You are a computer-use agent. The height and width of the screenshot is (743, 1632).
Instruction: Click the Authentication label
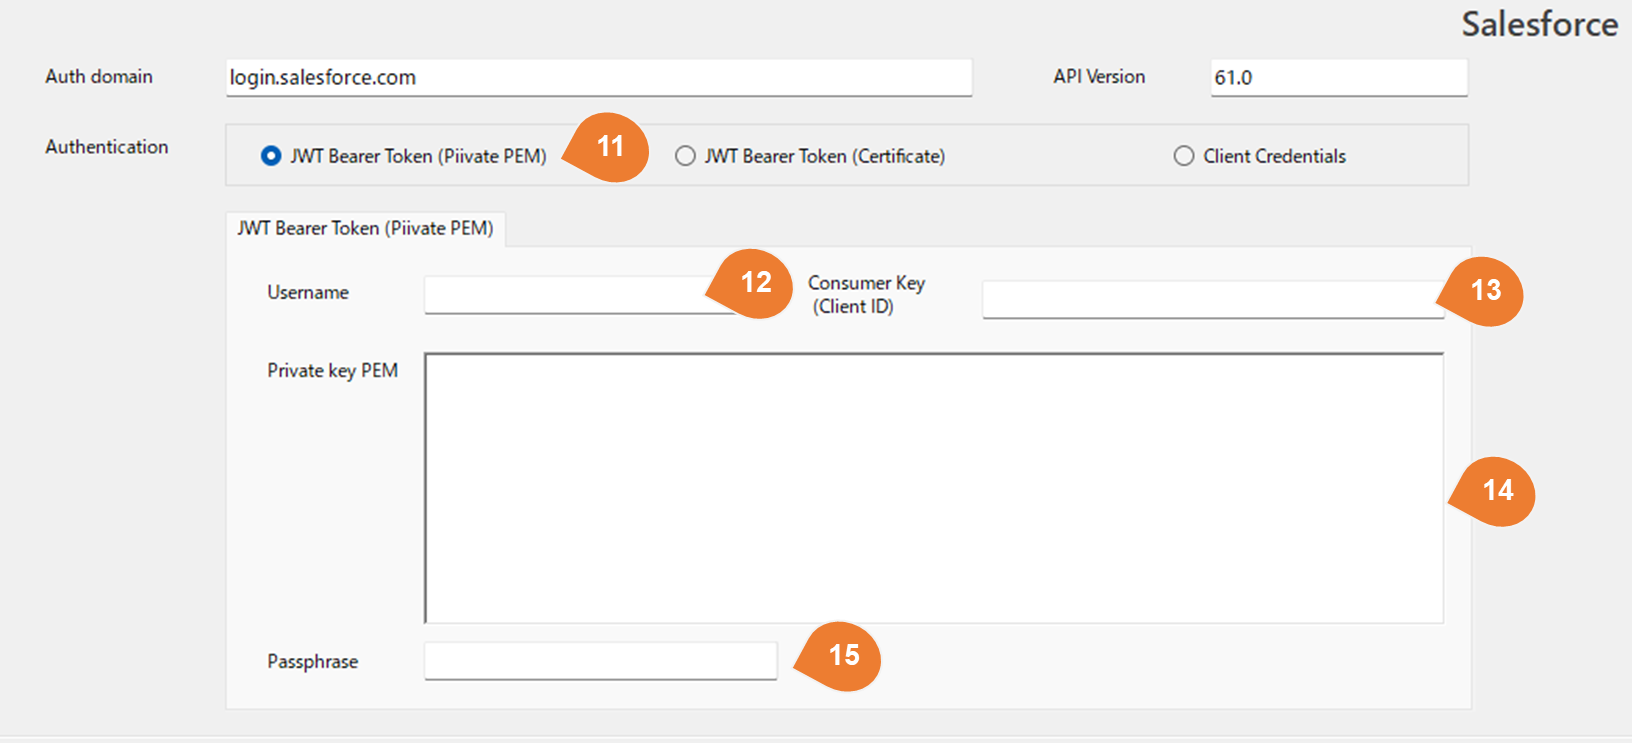pos(107,147)
